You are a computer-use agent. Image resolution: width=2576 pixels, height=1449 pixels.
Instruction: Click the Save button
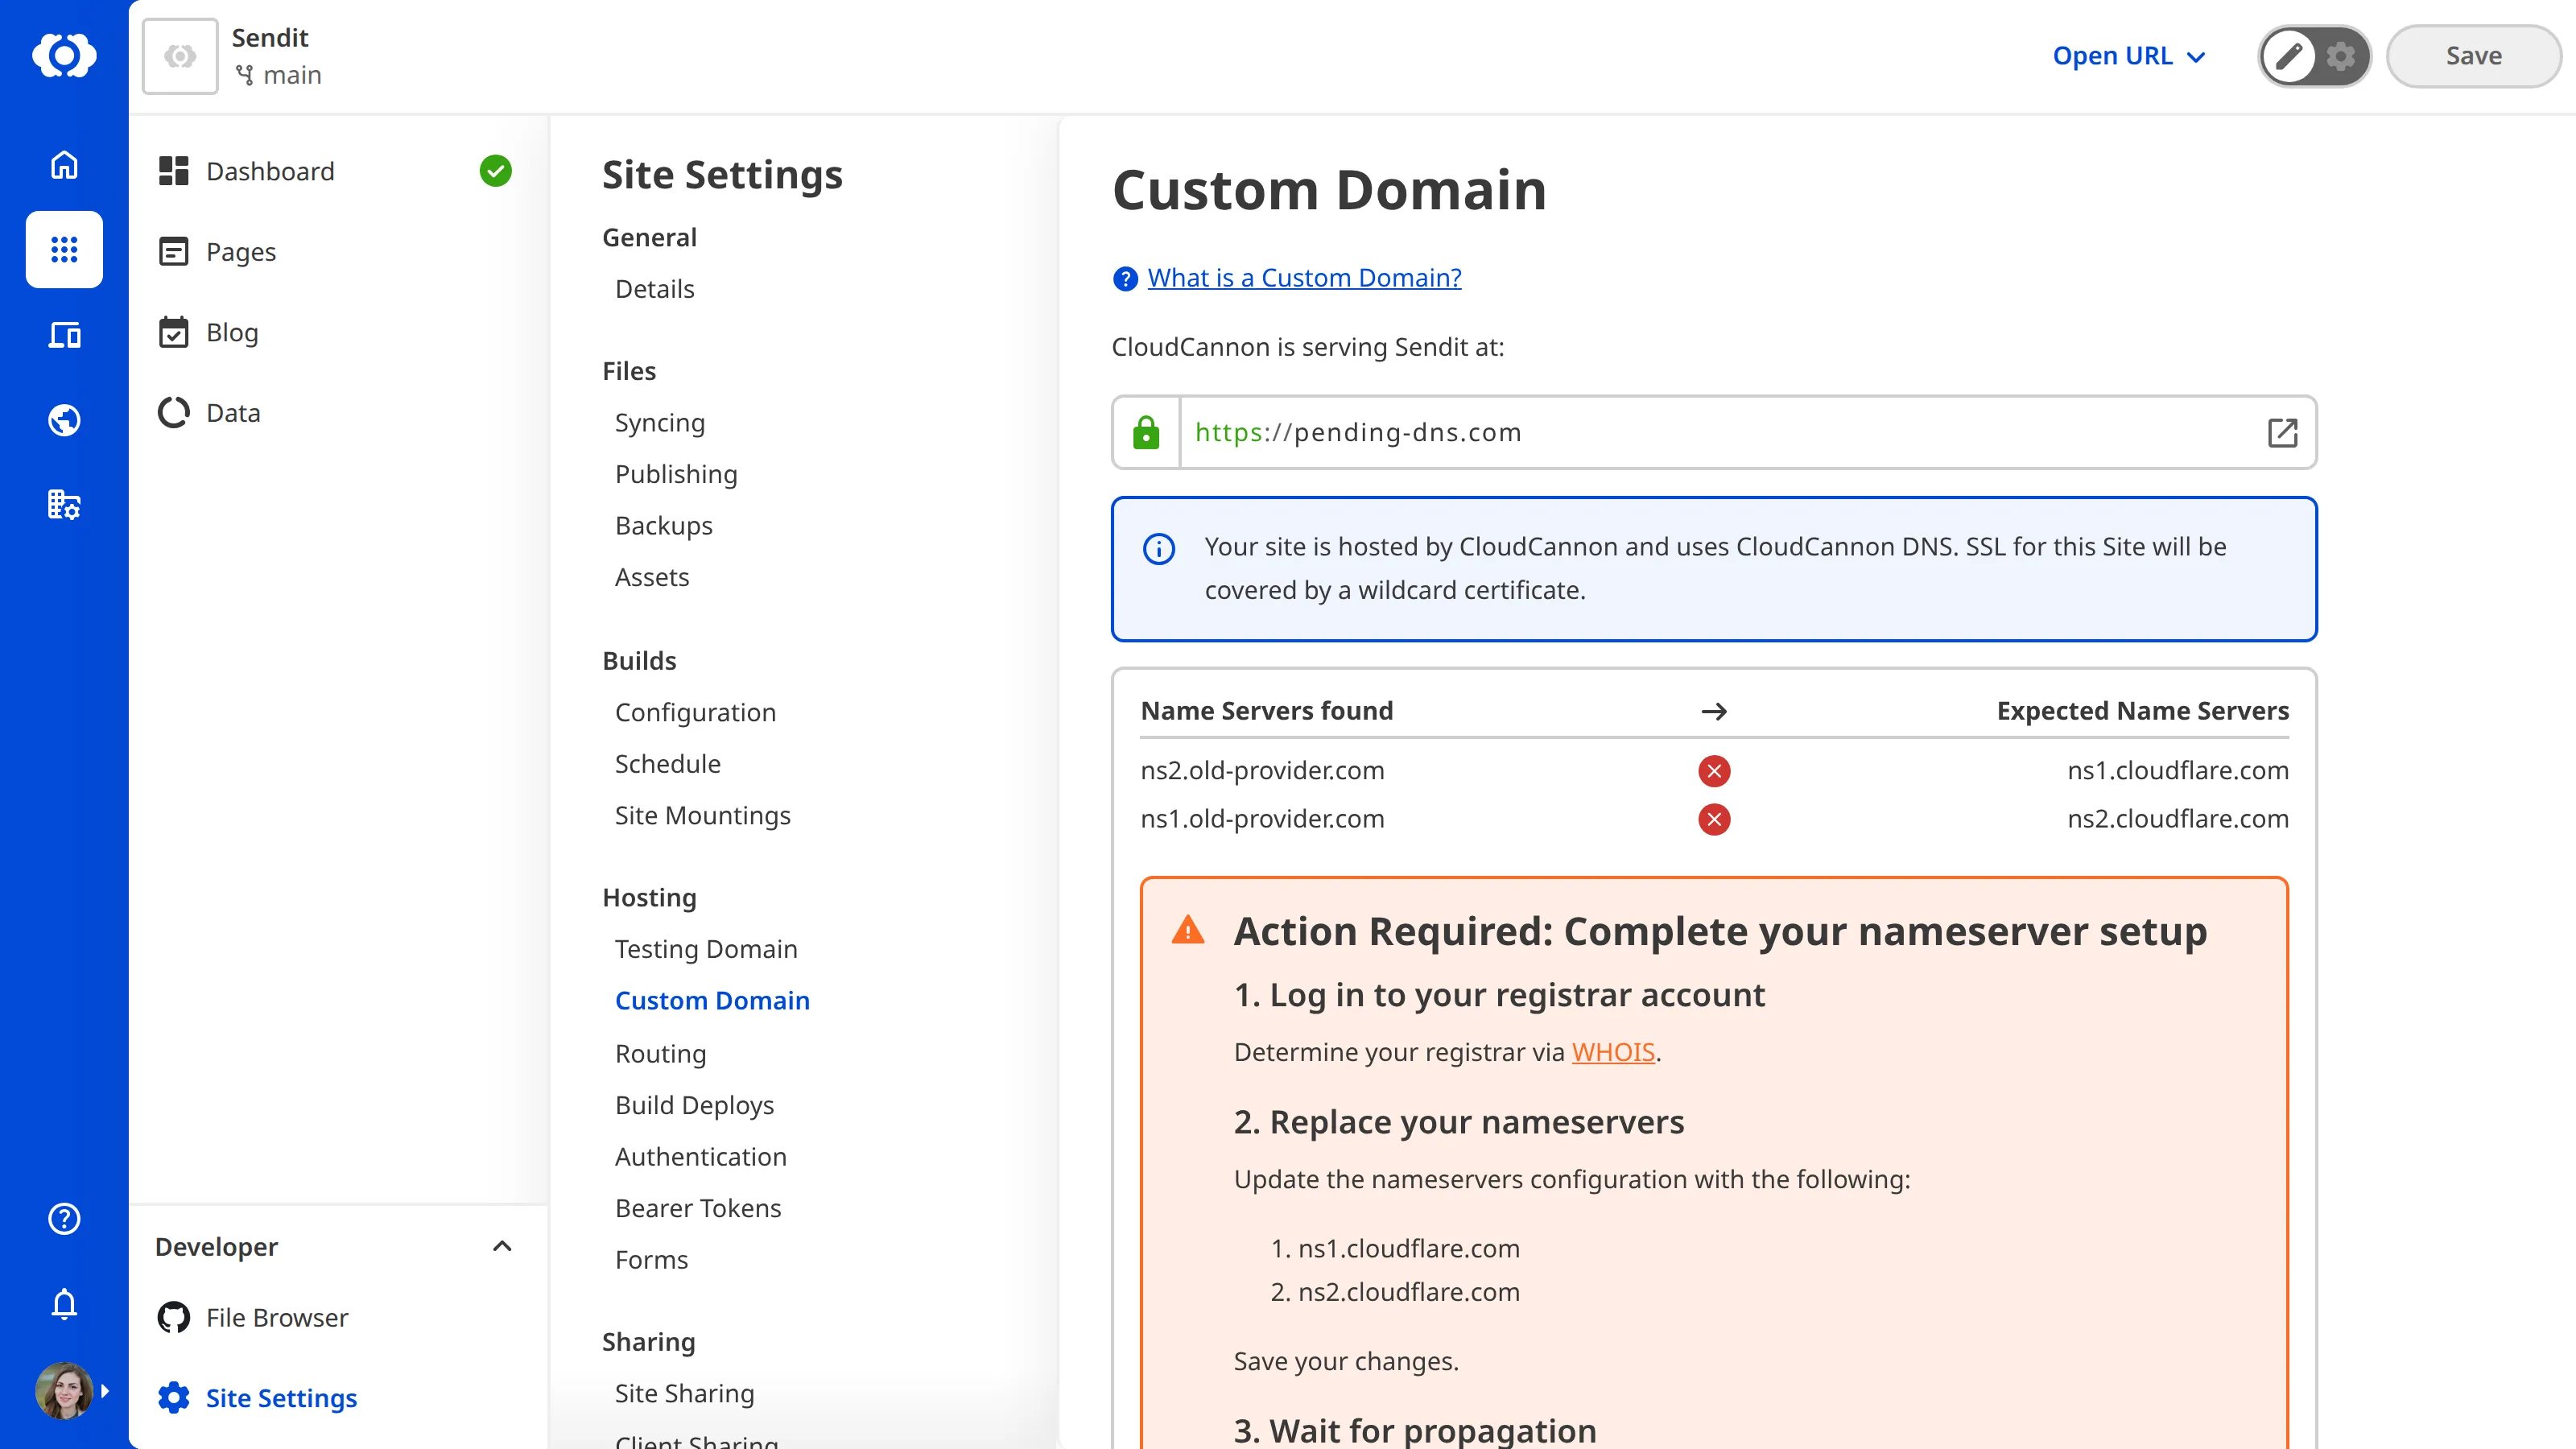coord(2473,56)
